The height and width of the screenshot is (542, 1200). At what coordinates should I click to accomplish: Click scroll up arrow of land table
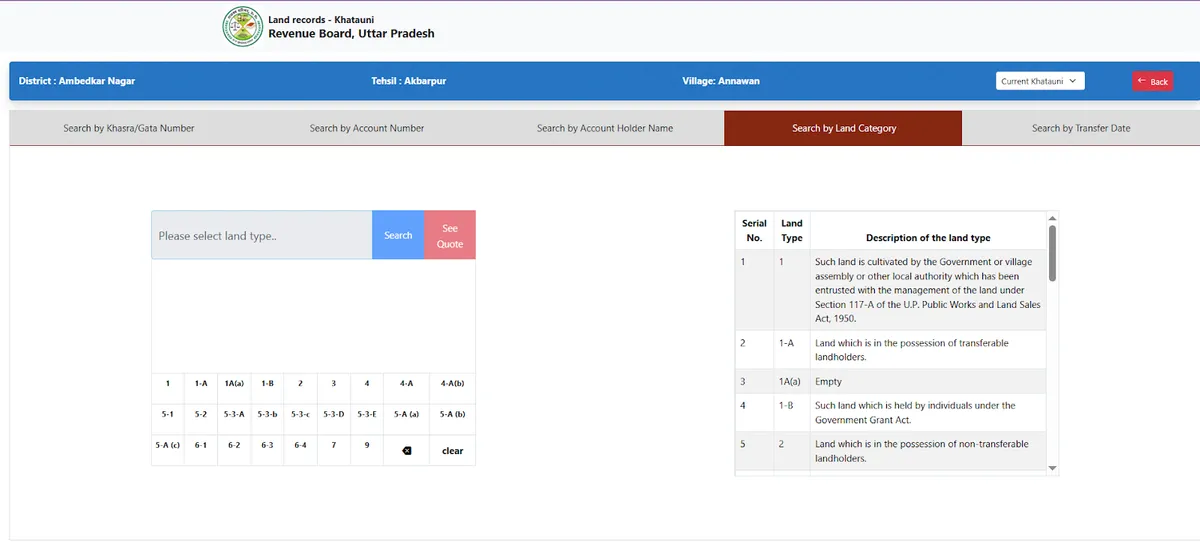tap(1052, 218)
